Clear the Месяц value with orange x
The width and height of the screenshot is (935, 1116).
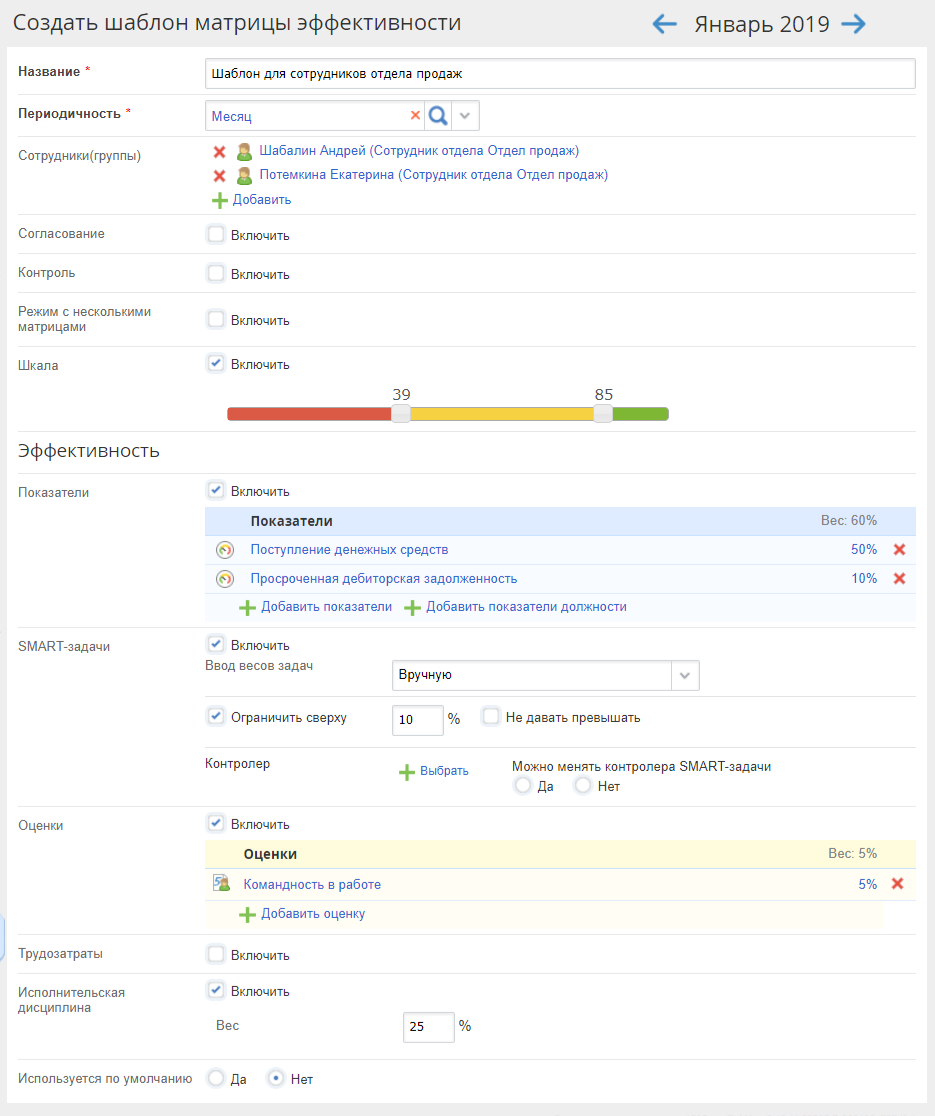[x=415, y=116]
